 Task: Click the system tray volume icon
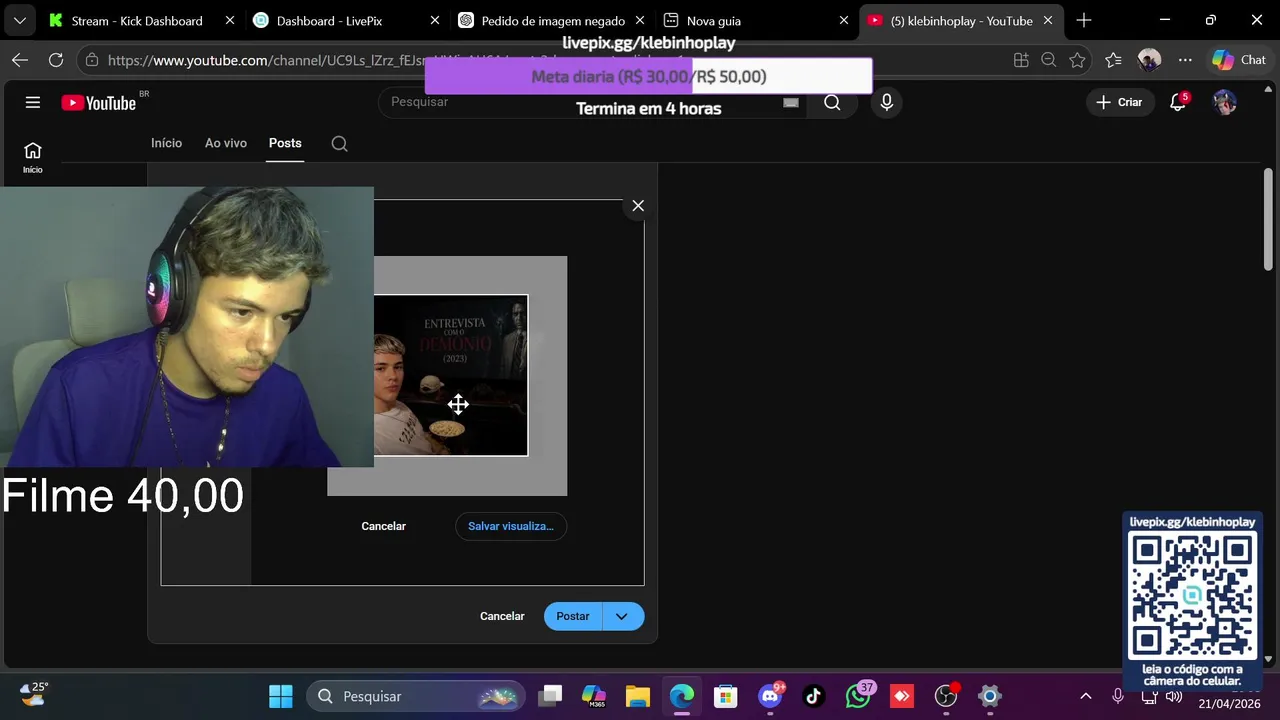coord(1174,696)
